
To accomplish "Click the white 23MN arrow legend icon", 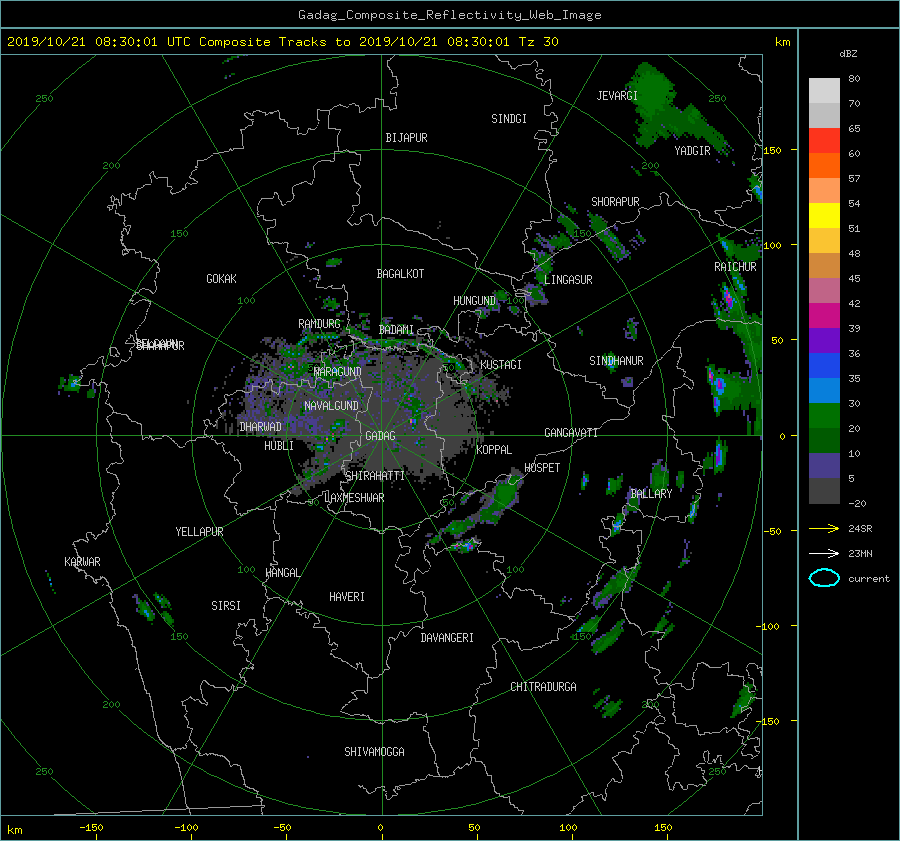I will (x=824, y=553).
